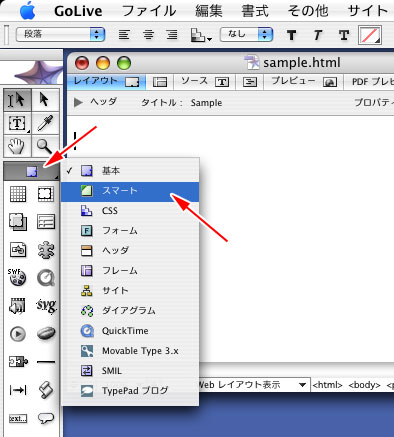Click the horizontal line object icon
This screenshot has width=394, height=437.
click(46, 361)
